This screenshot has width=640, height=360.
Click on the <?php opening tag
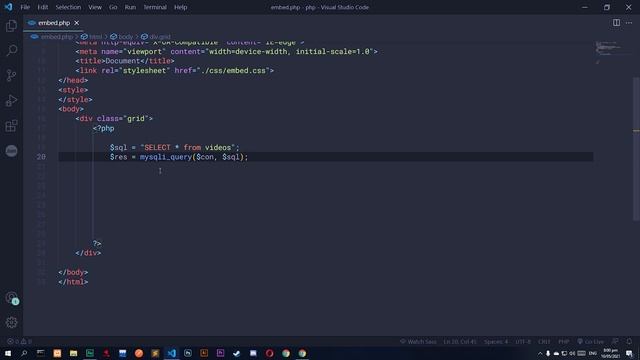click(104, 128)
